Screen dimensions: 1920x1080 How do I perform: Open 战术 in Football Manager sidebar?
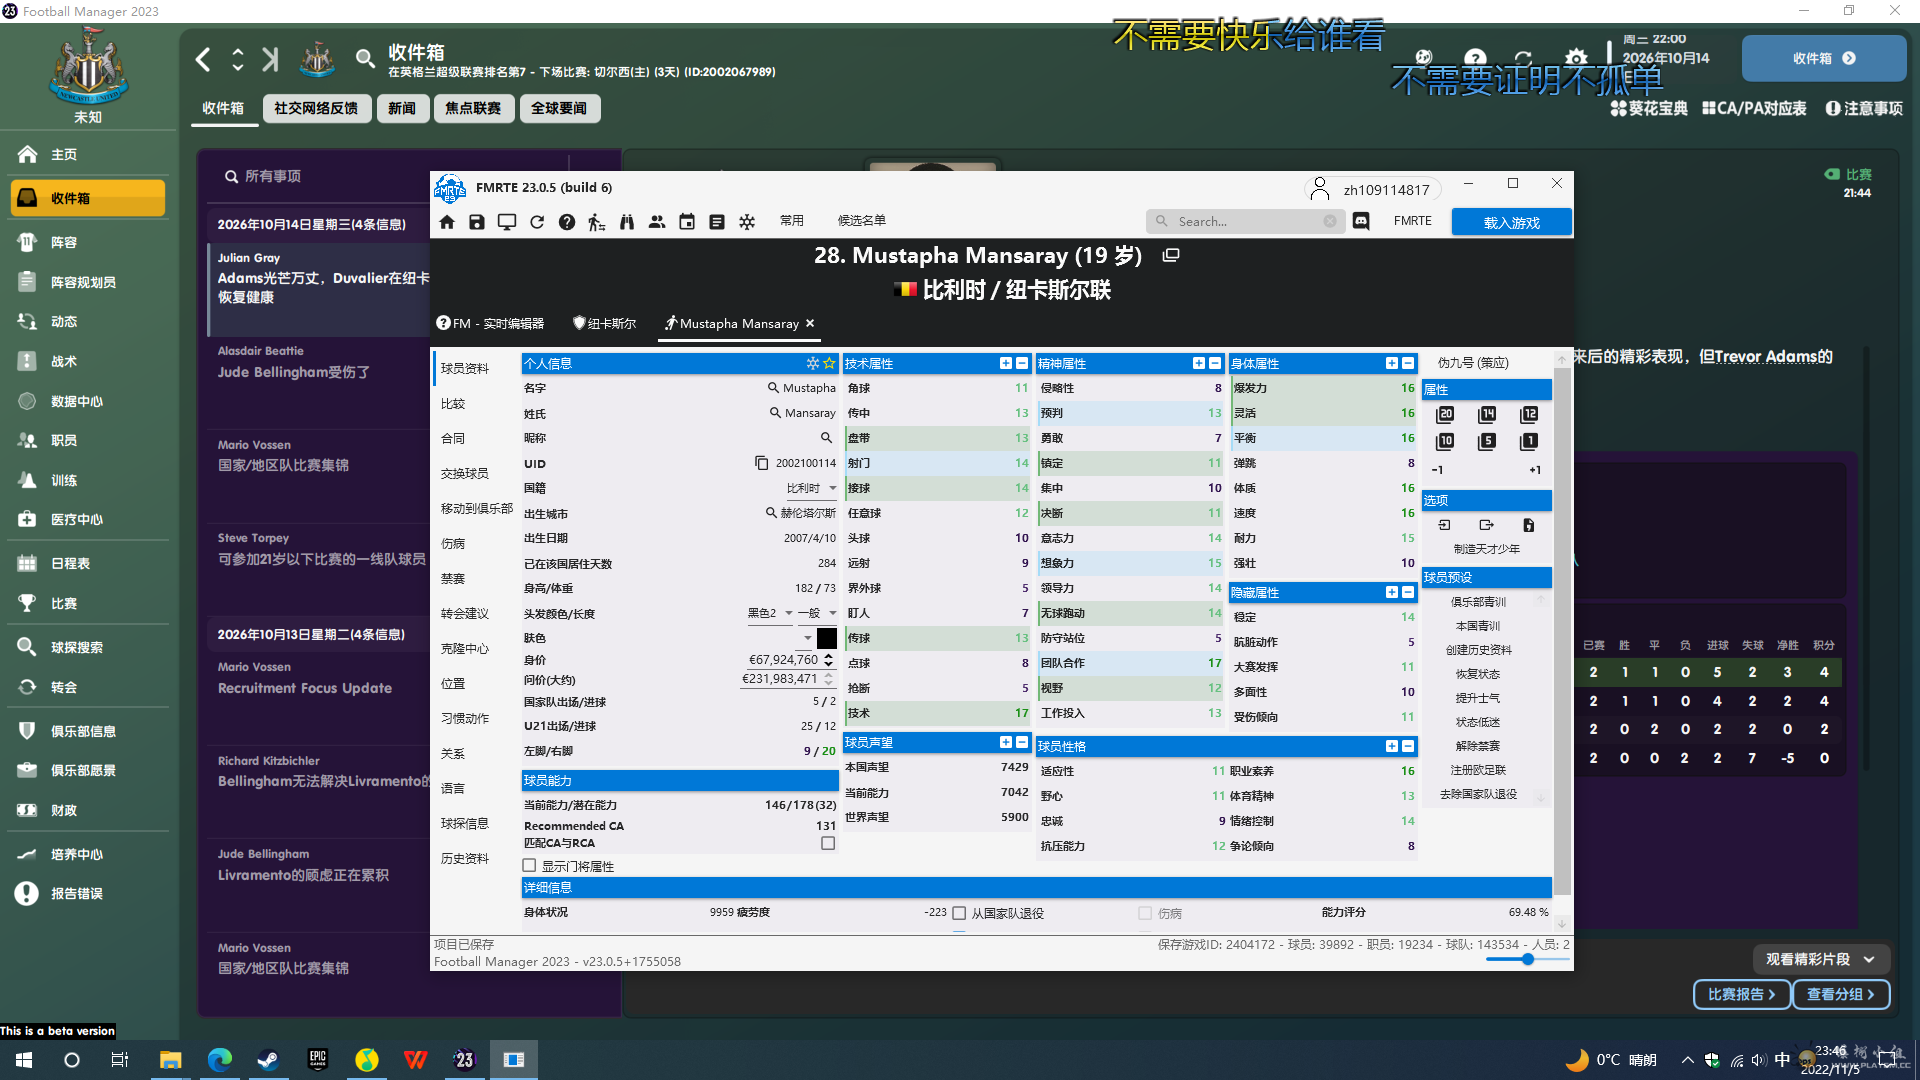[64, 361]
